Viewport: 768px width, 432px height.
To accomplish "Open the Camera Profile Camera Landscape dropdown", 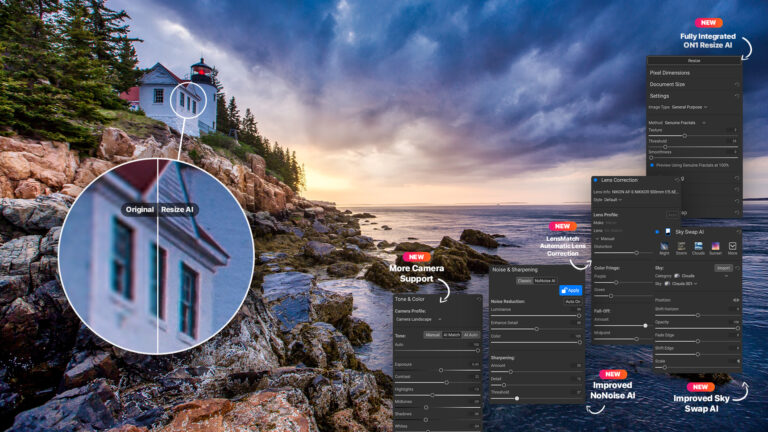I will 418,319.
